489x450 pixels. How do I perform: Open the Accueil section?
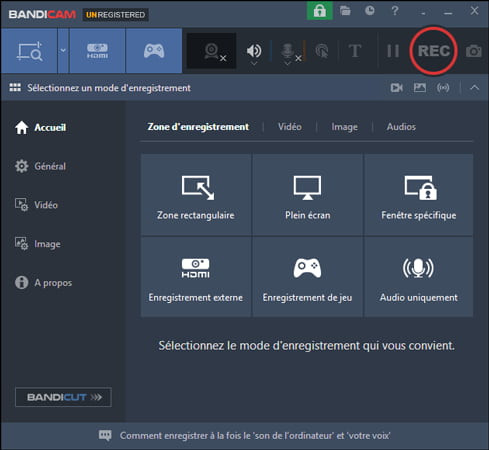[x=40, y=128]
